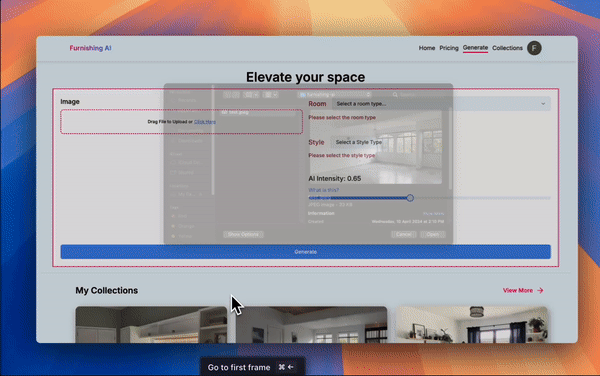This screenshot has height=376, width=600.
Task: Click the chevron at Room dropdown's right edge
Action: 543,104
